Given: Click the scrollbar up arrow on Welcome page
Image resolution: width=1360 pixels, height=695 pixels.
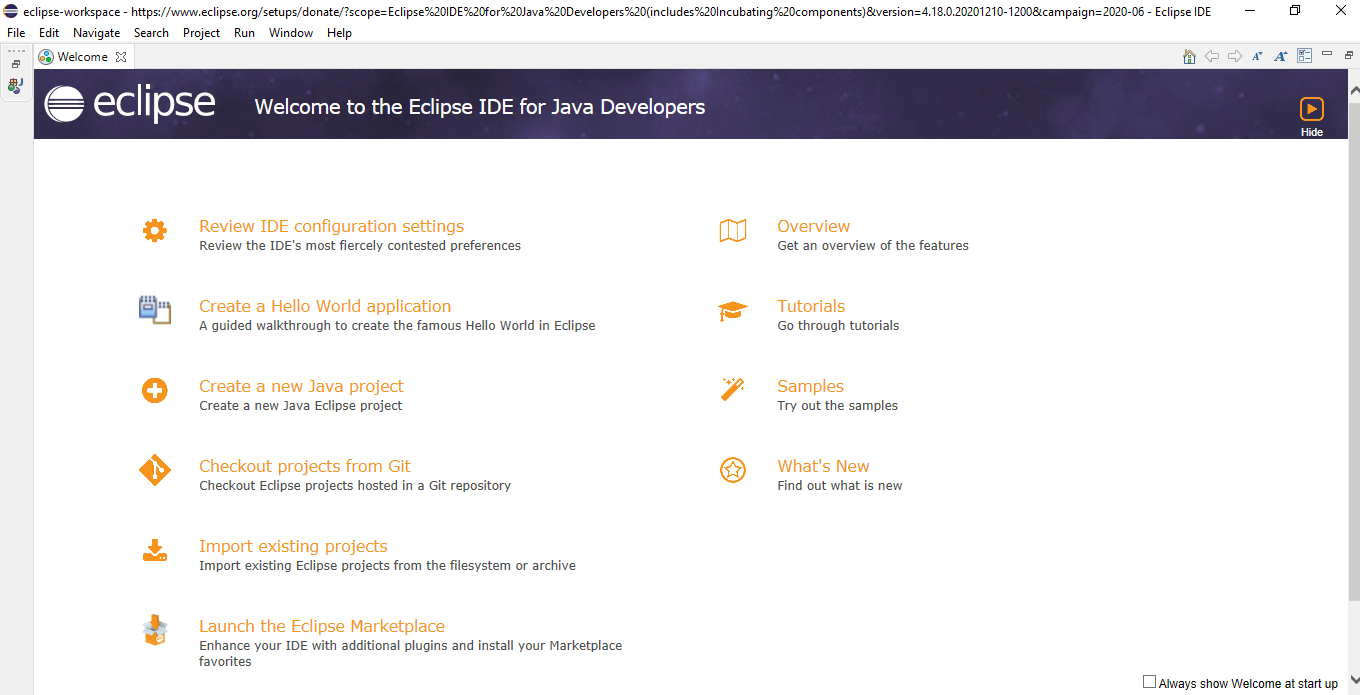Looking at the screenshot, I should [x=1354, y=92].
